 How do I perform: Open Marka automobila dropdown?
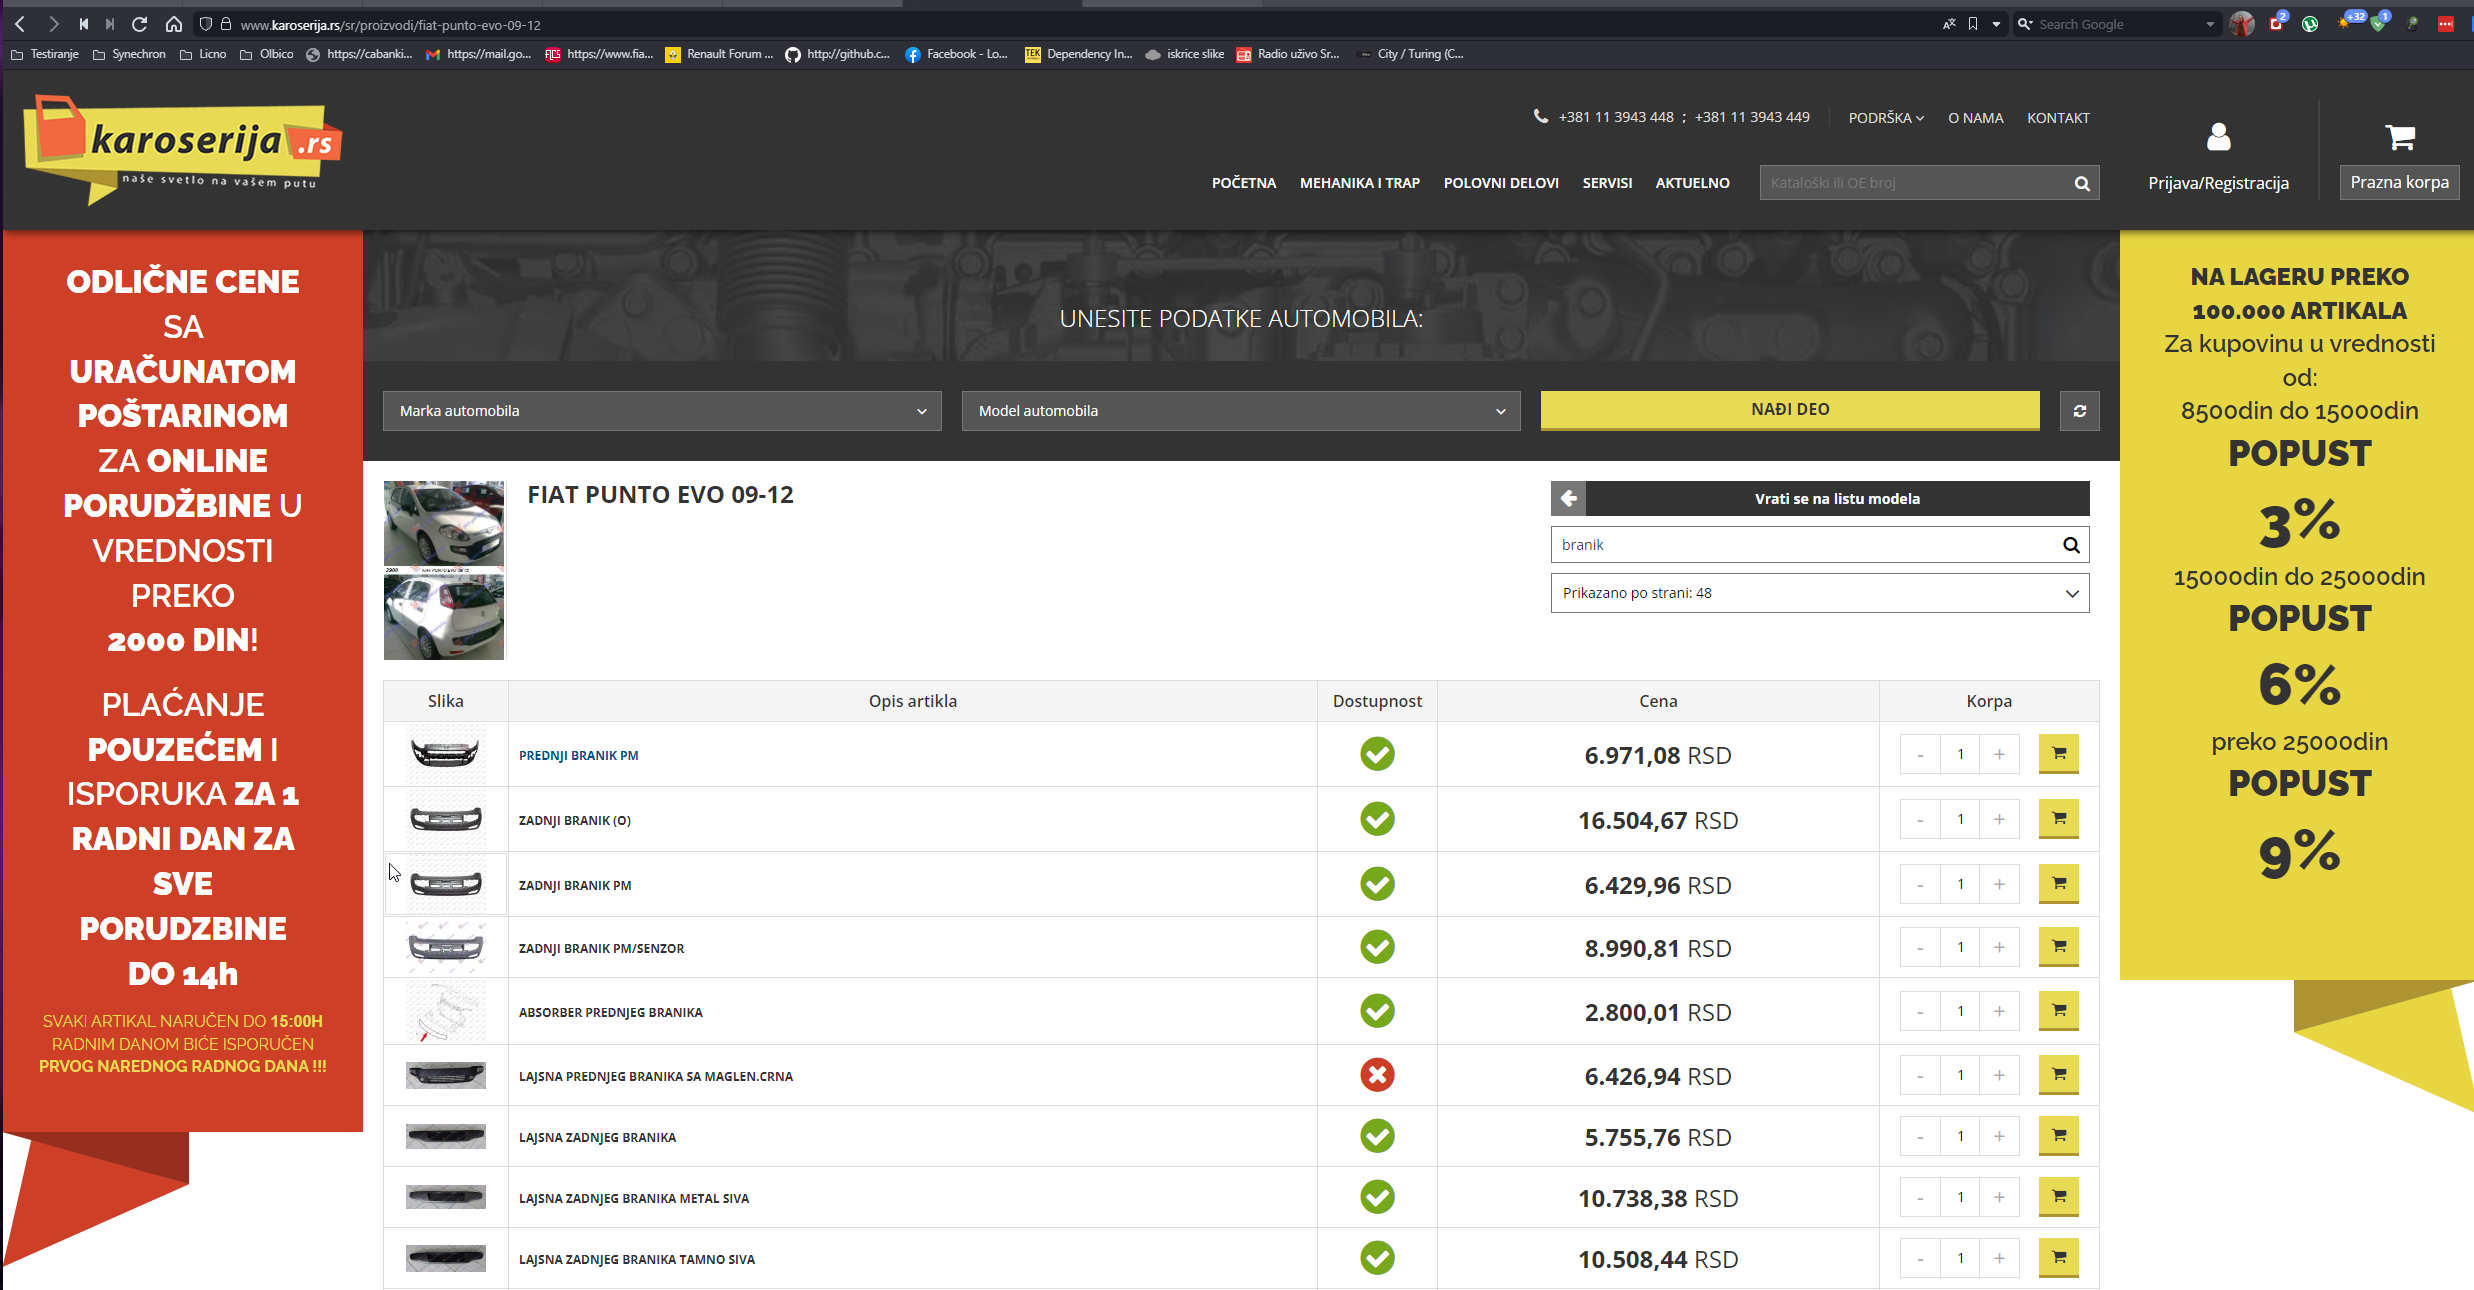coord(662,411)
